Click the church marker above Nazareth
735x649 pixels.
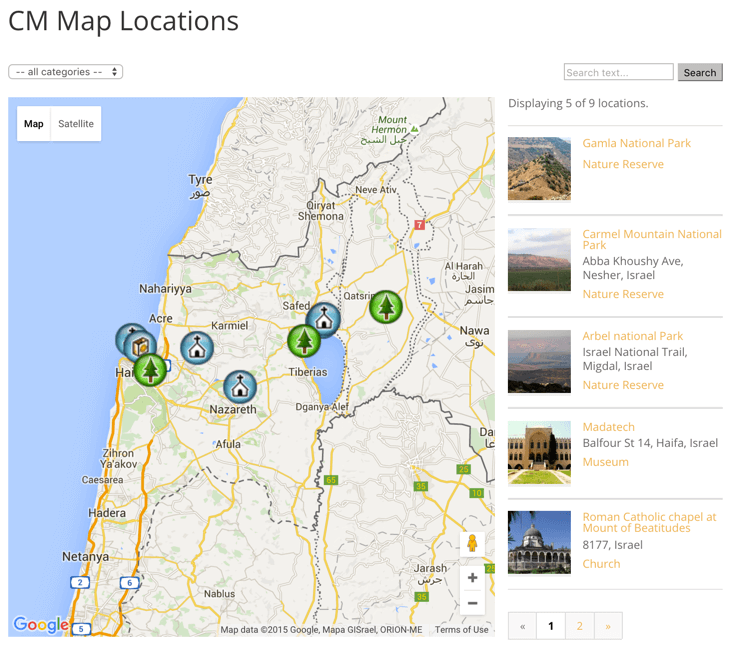240,387
